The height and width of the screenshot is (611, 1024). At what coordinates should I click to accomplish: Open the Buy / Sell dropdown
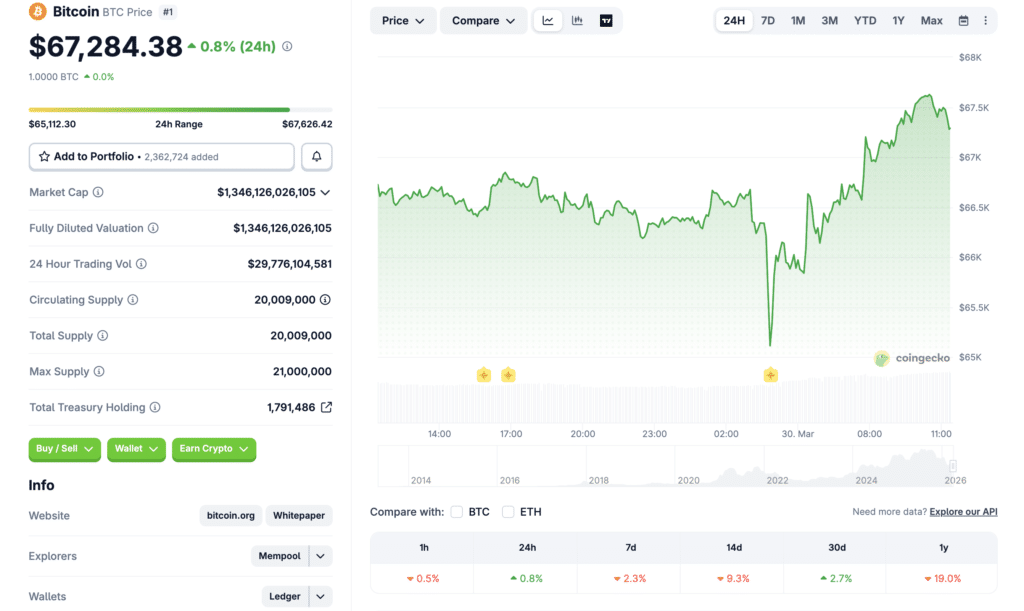64,449
